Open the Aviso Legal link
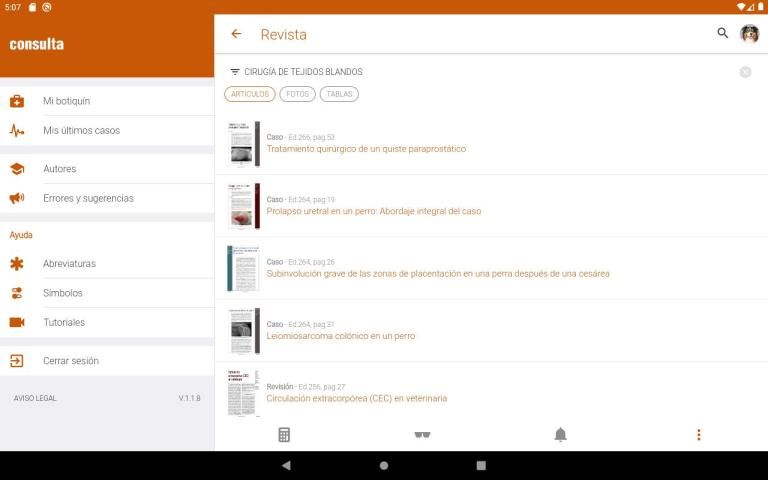768x480 pixels. [x=35, y=398]
